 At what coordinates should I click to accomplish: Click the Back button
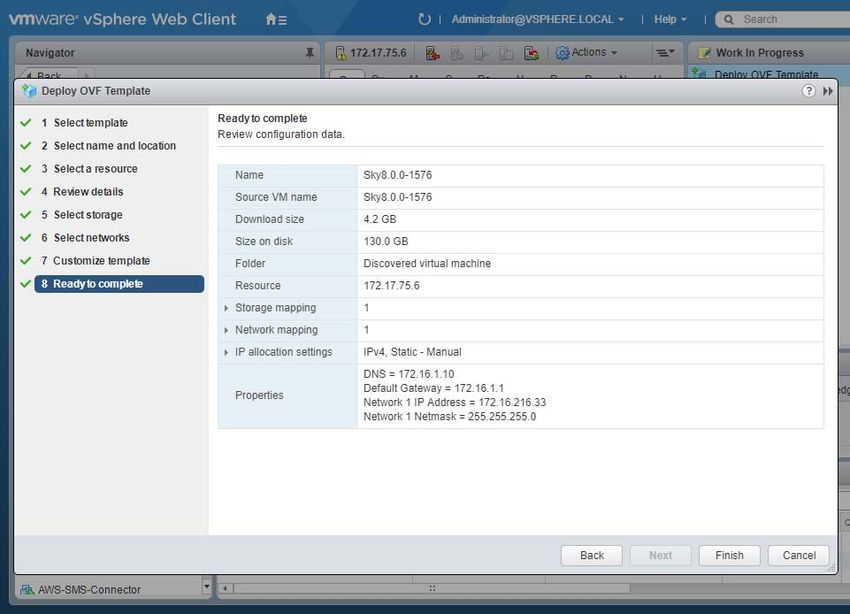coord(592,555)
